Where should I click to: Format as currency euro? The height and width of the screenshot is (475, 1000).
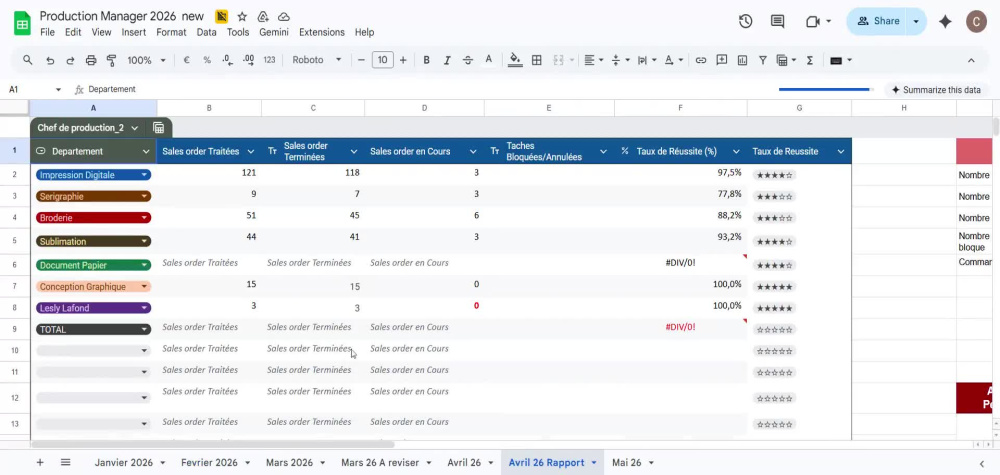click(x=187, y=60)
